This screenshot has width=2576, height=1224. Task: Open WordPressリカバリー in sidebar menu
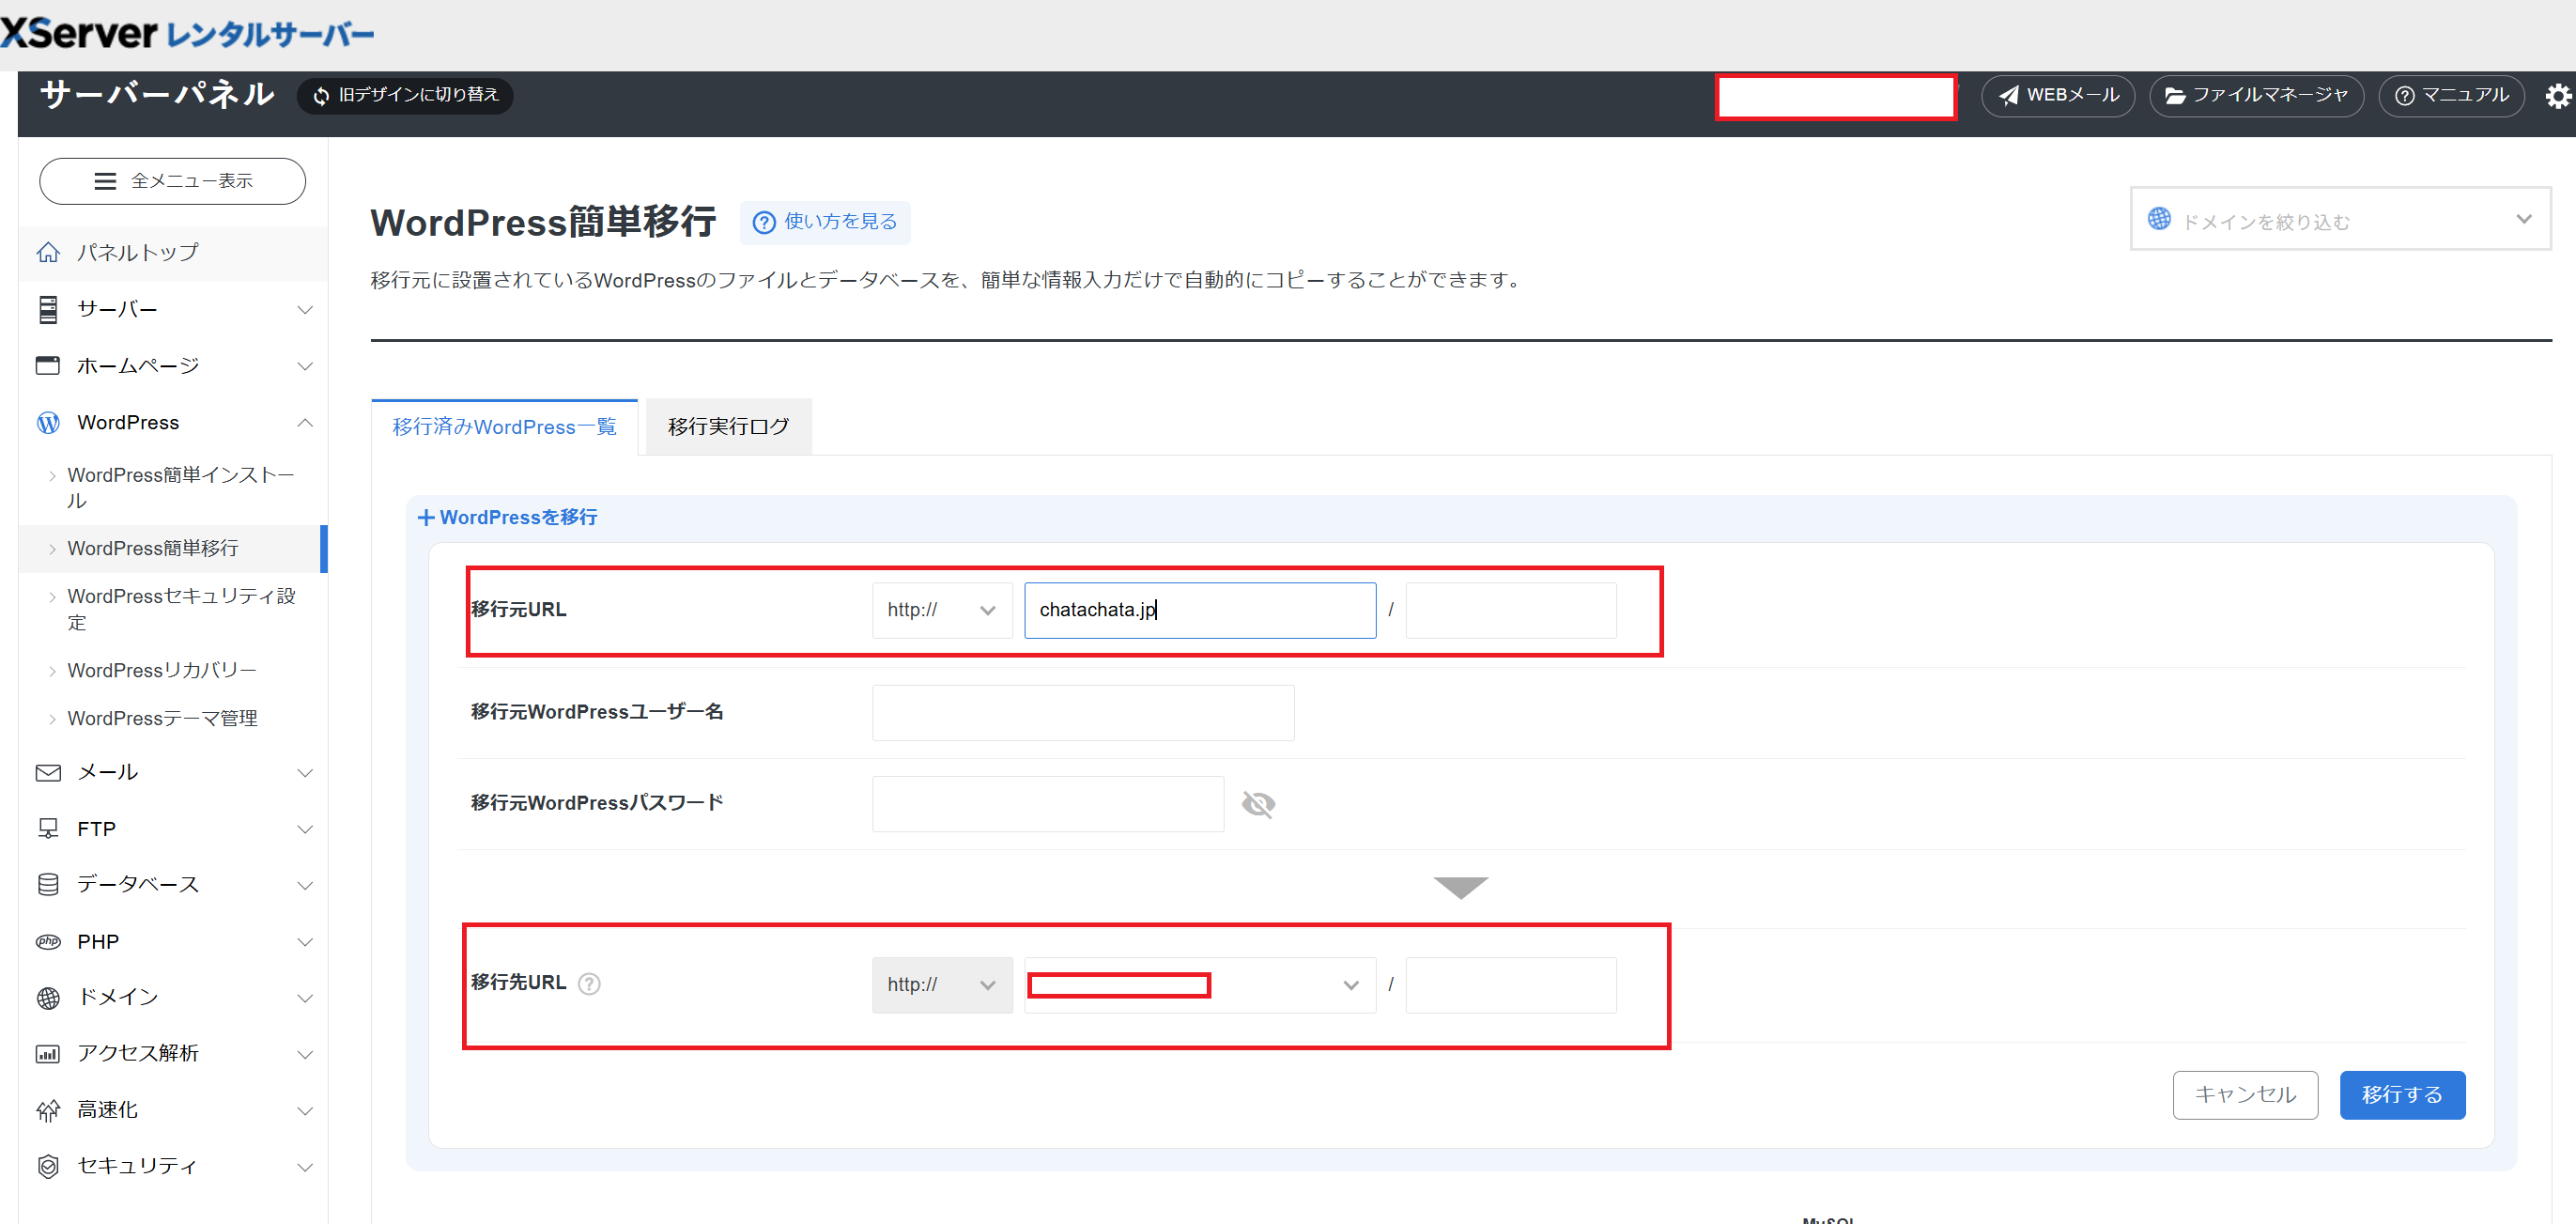[x=161, y=670]
